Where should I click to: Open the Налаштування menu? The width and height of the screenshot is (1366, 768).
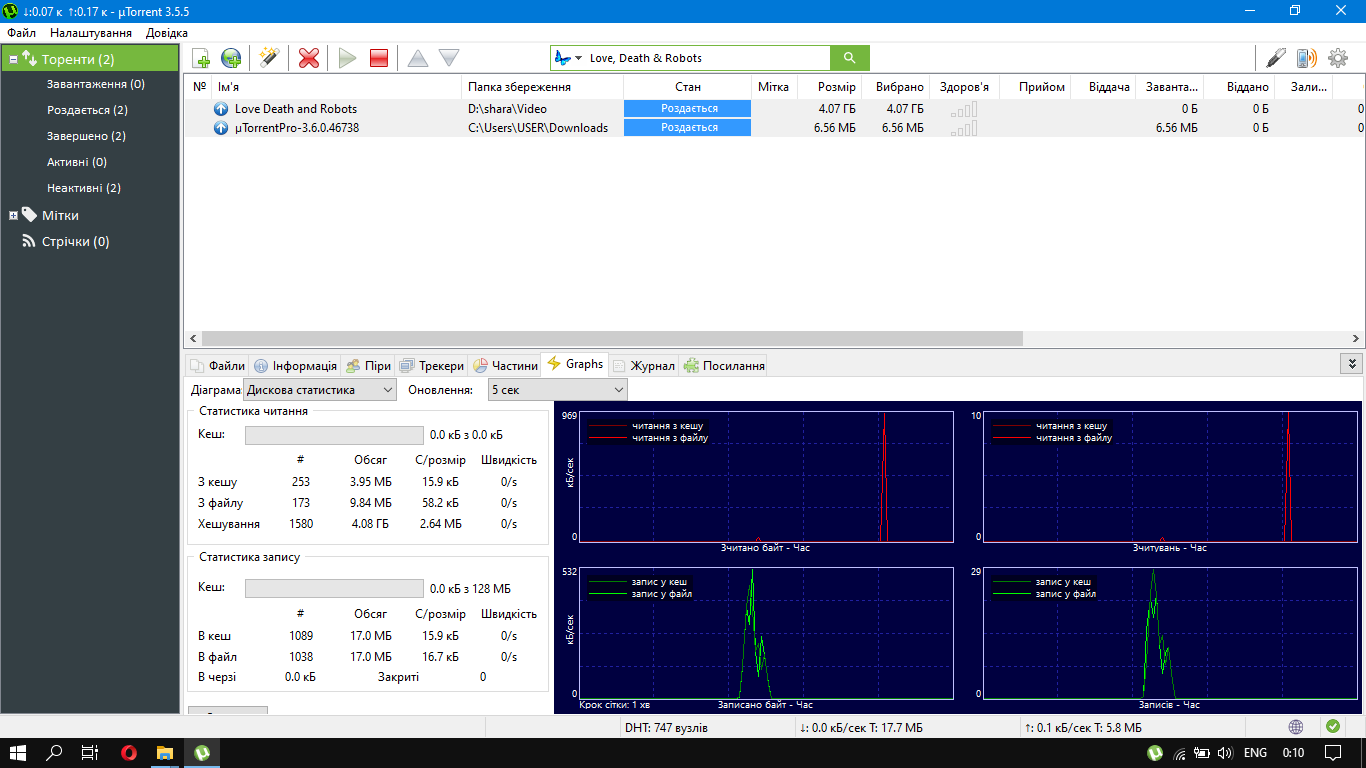91,33
